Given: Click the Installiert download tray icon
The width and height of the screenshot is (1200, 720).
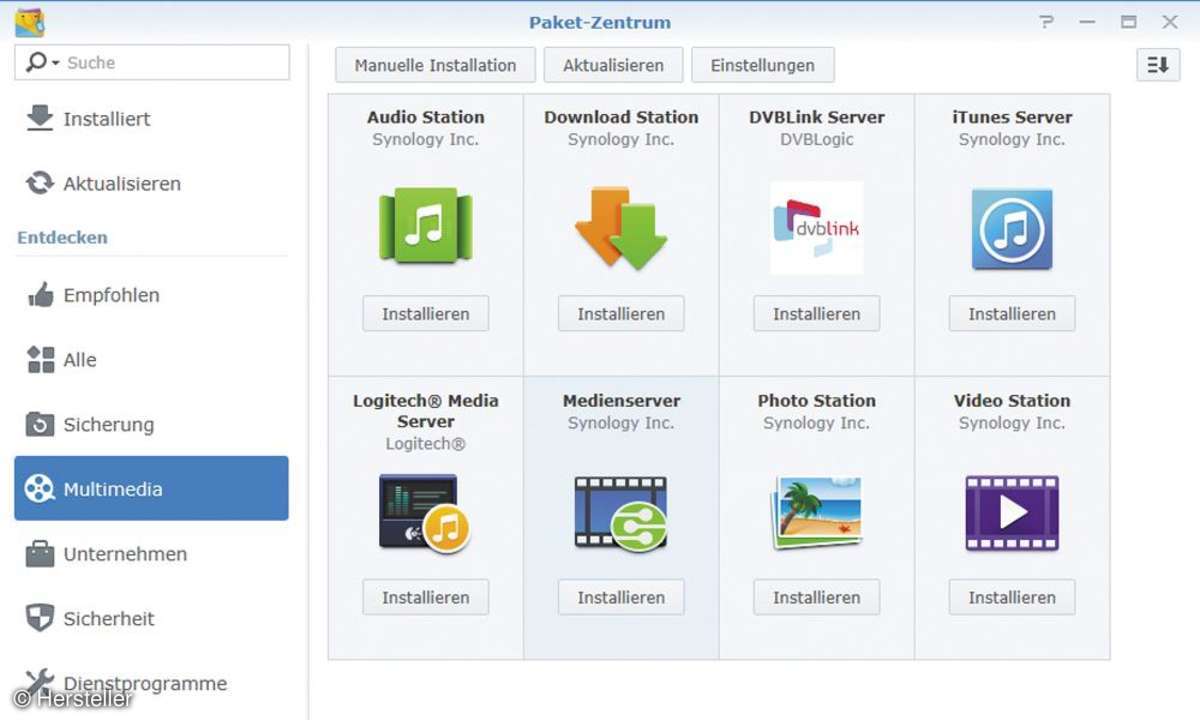Looking at the screenshot, I should pos(40,118).
